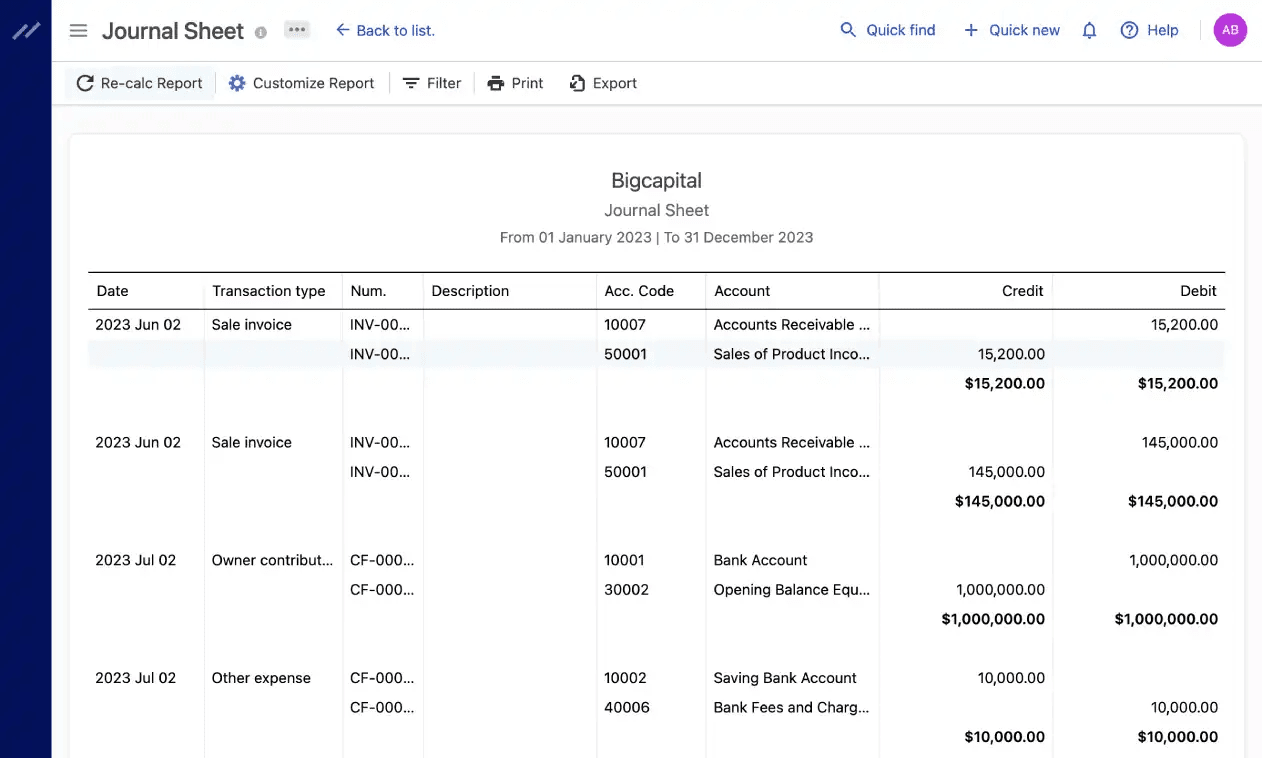The width and height of the screenshot is (1262, 758).
Task: Expand the Quick new dropdown
Action: [x=1011, y=30]
